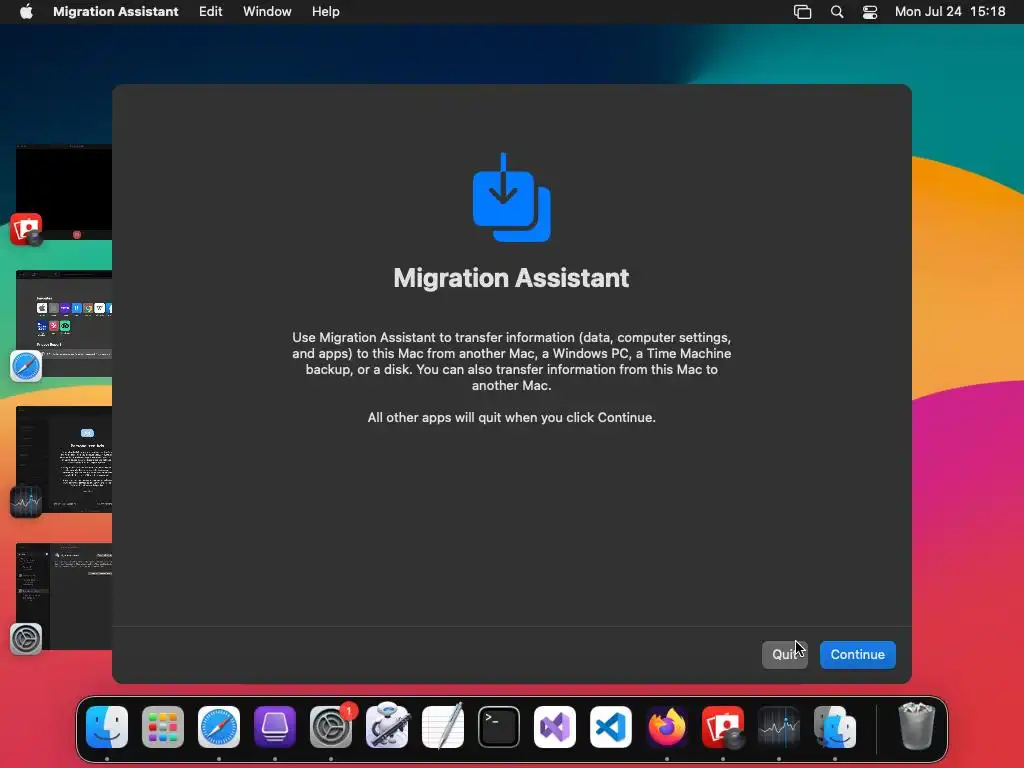The width and height of the screenshot is (1024, 768).
Task: Click the Continue button
Action: coord(857,654)
